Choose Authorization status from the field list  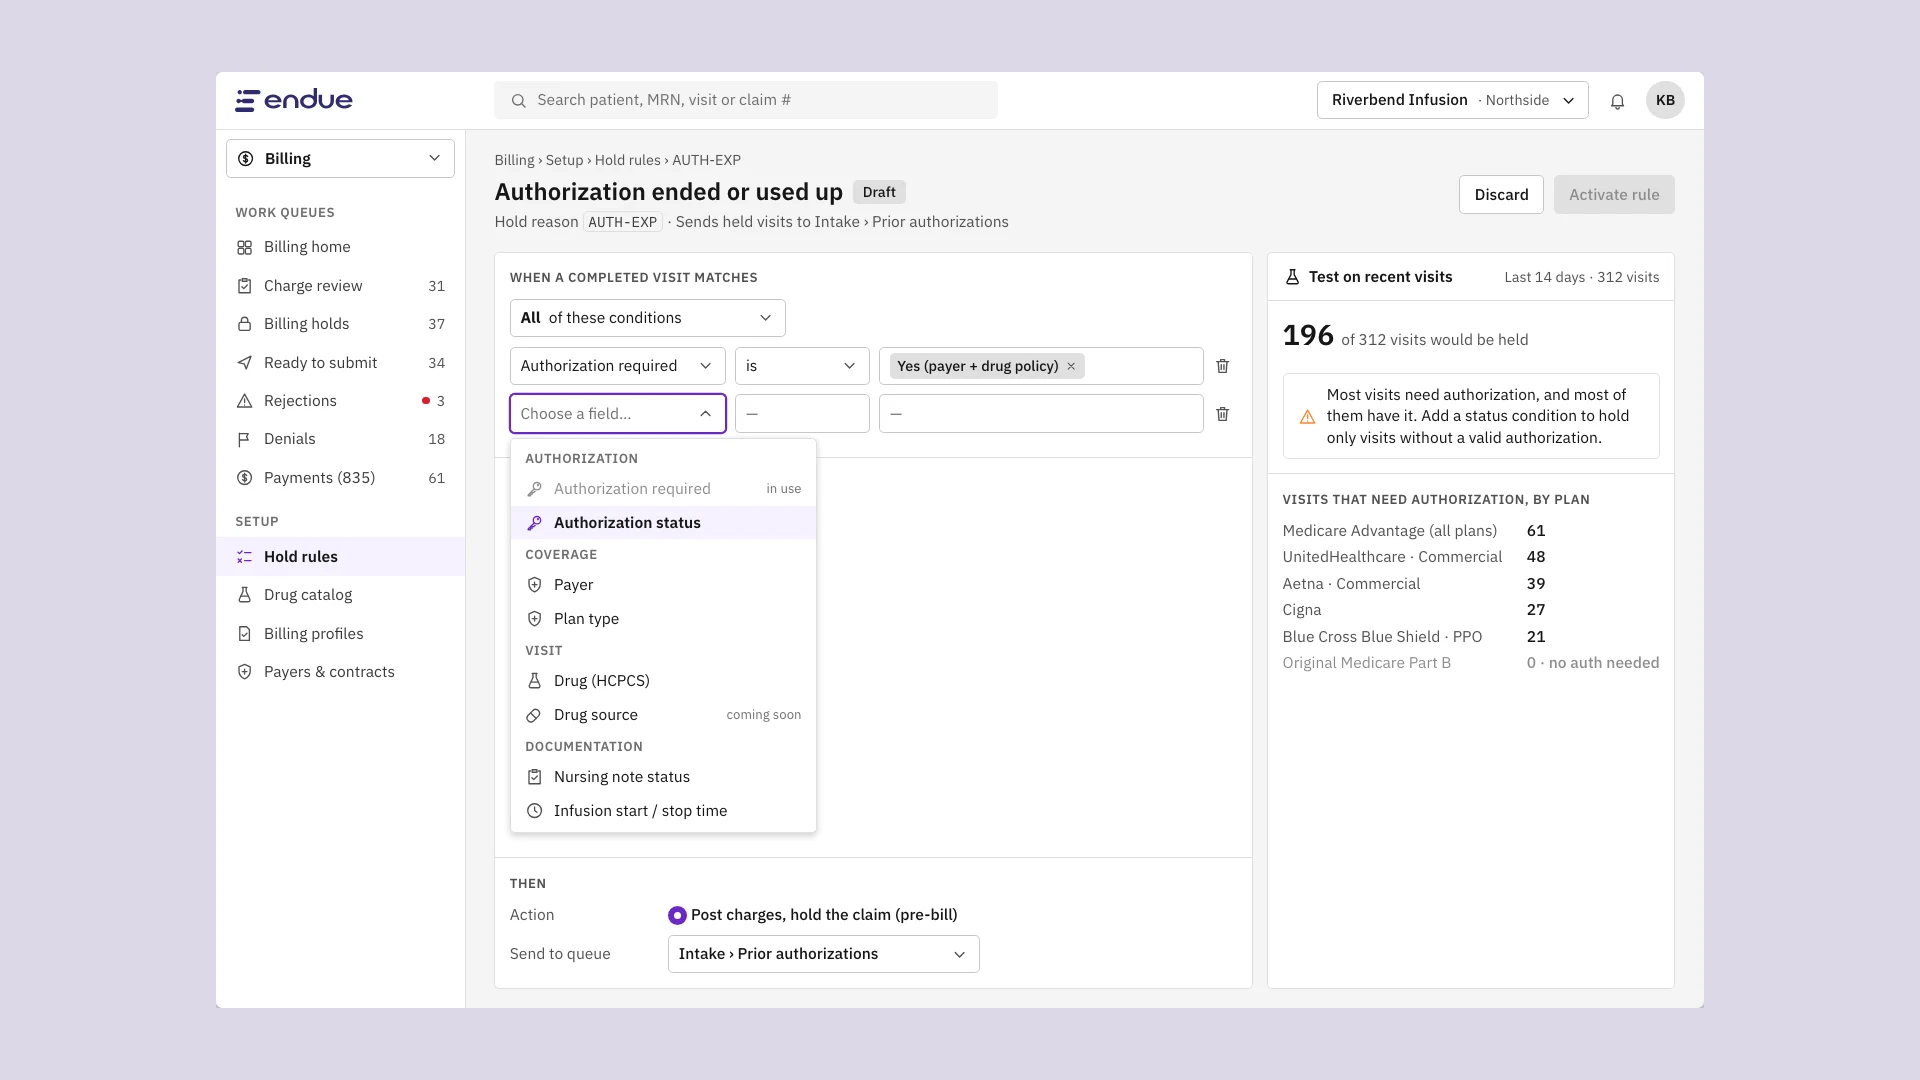663,523
